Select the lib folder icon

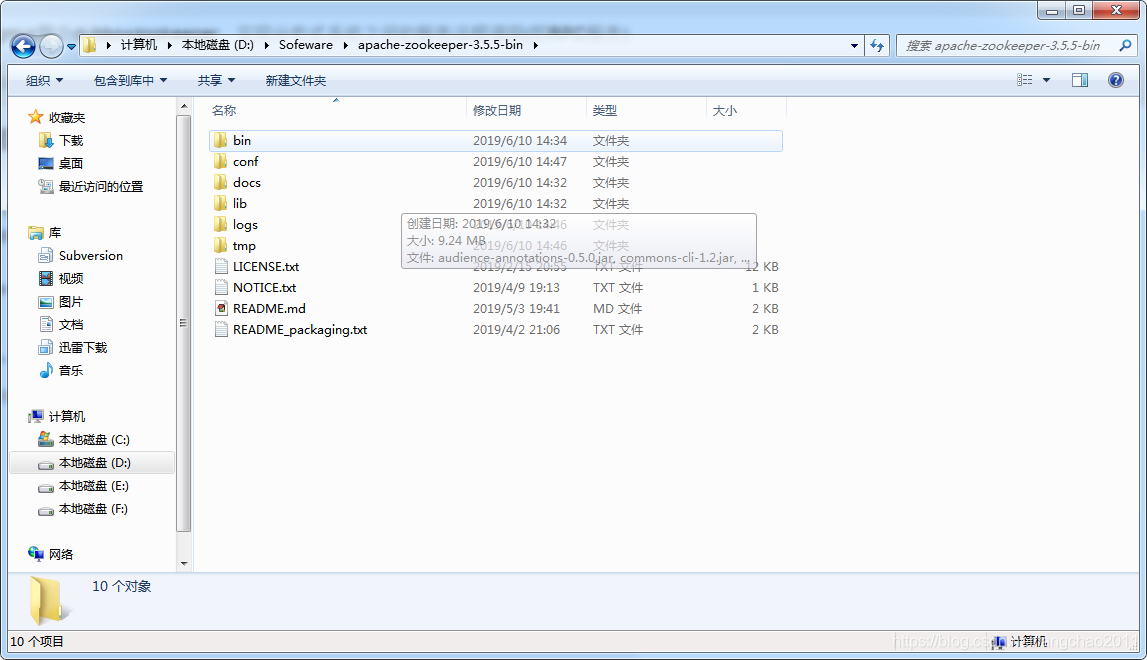(221, 203)
